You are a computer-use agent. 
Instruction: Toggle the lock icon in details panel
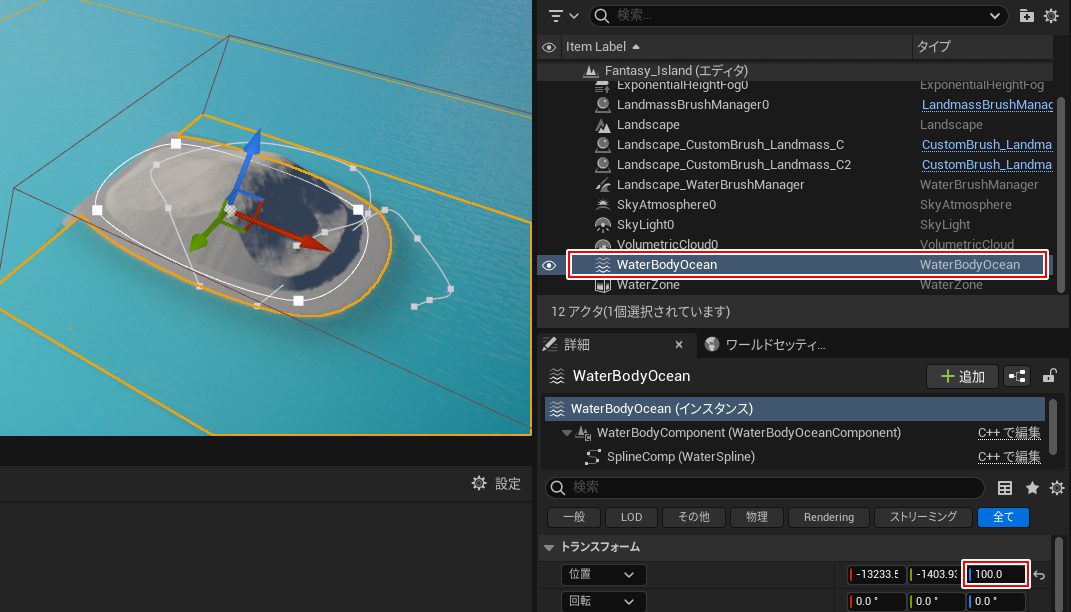click(x=1049, y=376)
